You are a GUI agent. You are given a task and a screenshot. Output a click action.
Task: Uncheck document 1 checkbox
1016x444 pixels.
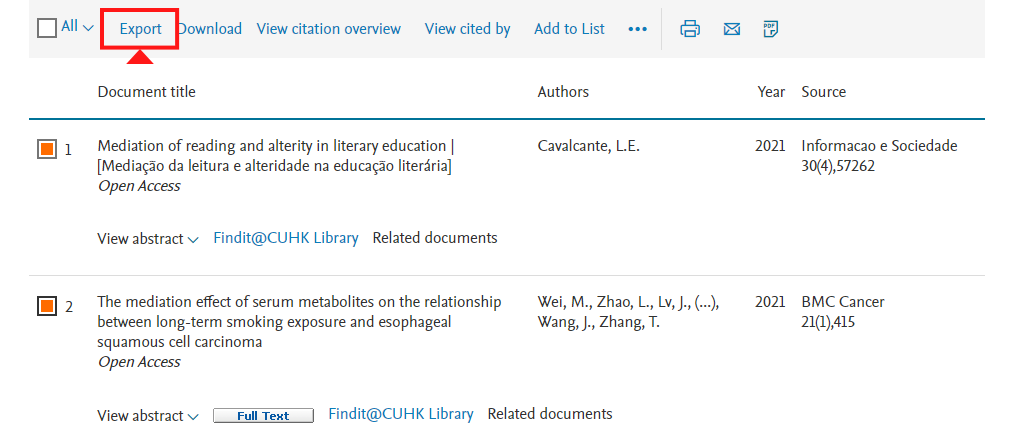click(x=47, y=150)
